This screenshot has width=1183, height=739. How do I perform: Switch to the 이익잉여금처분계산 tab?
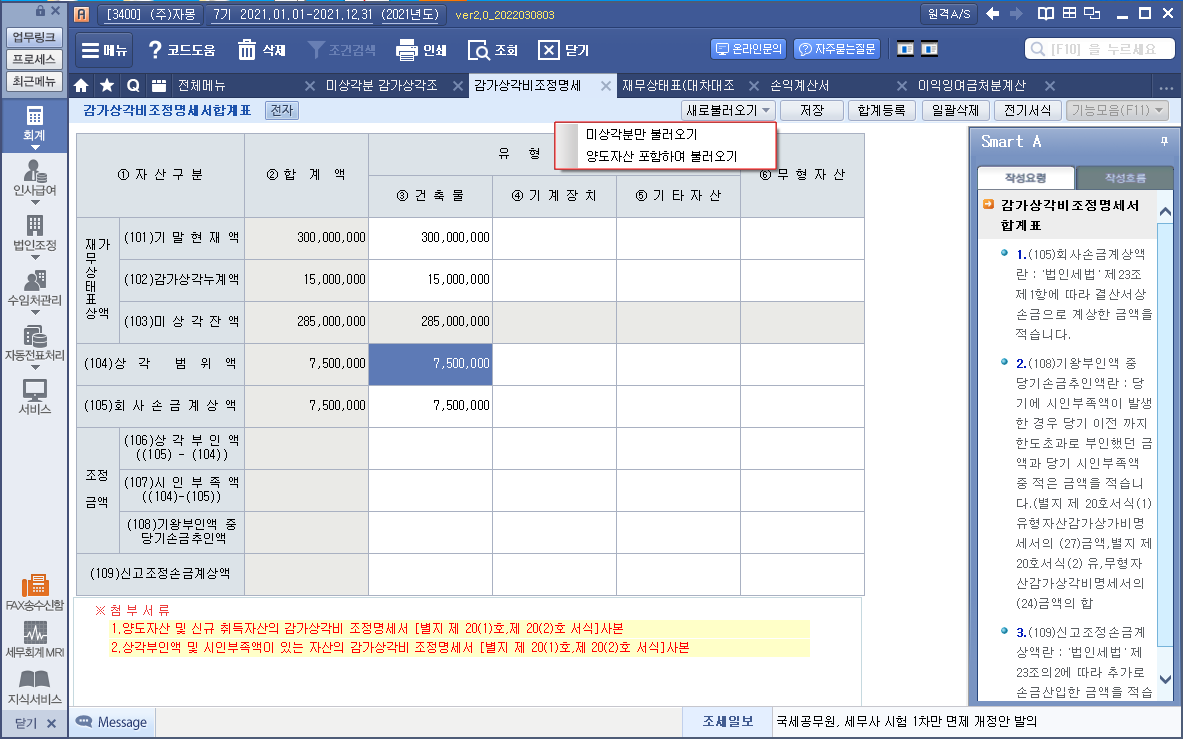[x=972, y=86]
